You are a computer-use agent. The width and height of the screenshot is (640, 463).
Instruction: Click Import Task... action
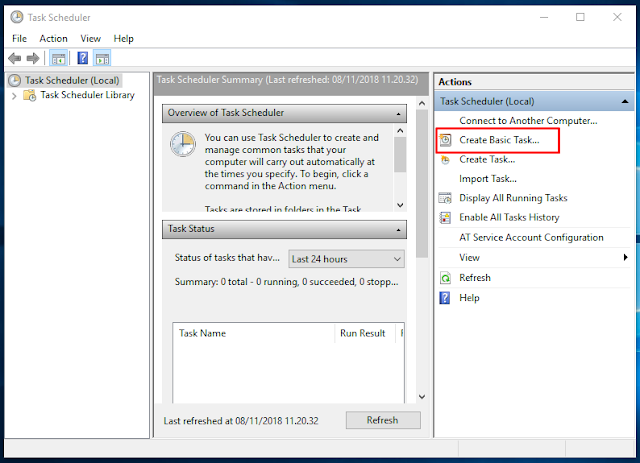point(488,179)
